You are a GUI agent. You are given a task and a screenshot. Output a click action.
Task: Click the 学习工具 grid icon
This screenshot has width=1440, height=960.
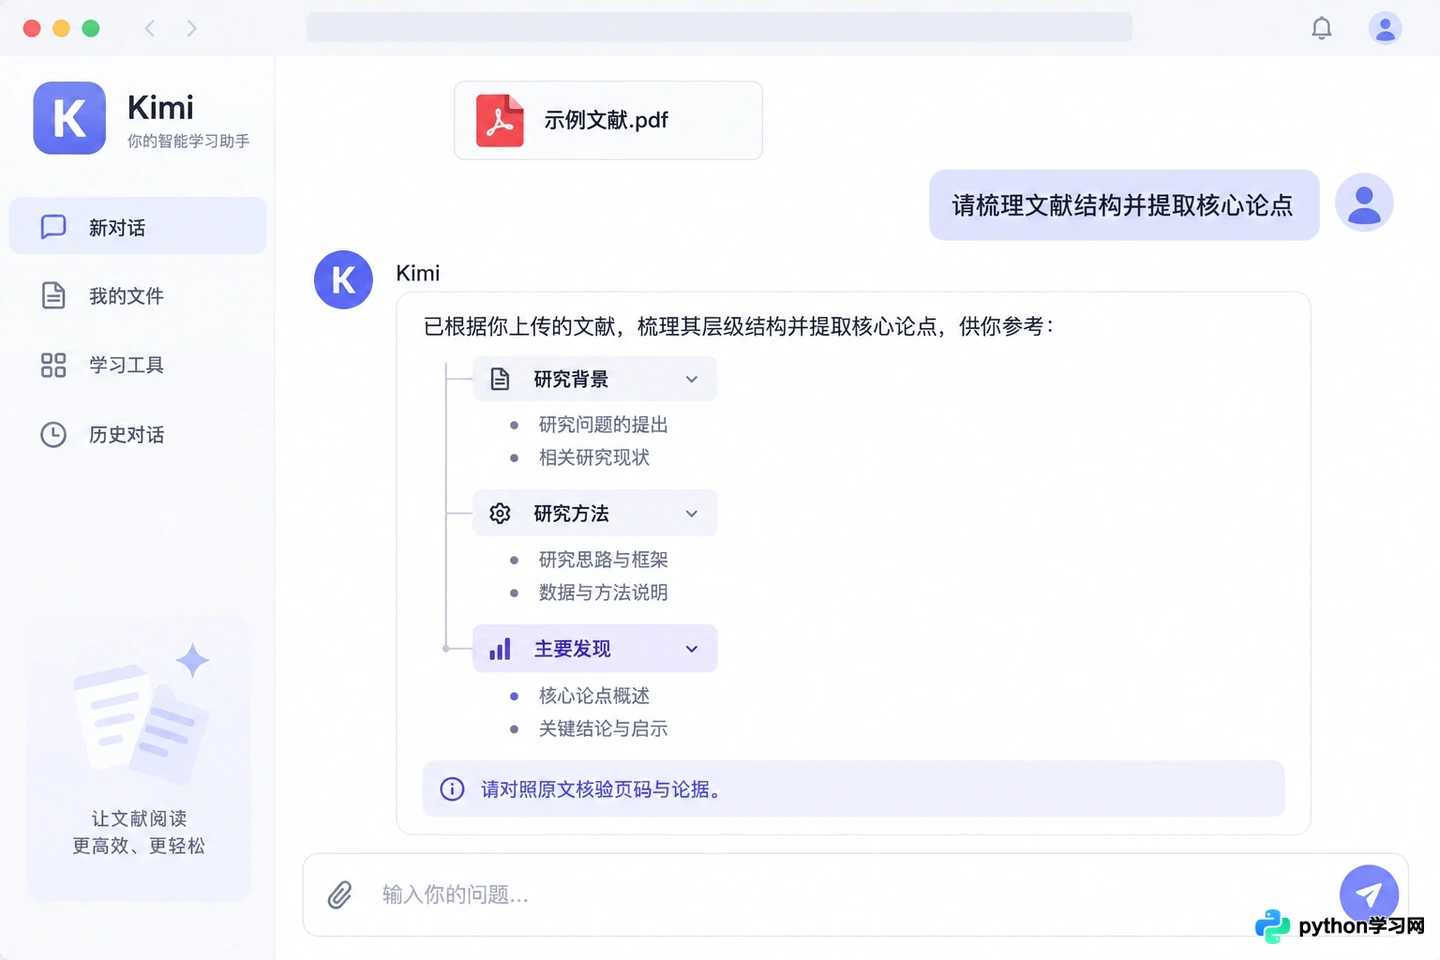tap(53, 365)
